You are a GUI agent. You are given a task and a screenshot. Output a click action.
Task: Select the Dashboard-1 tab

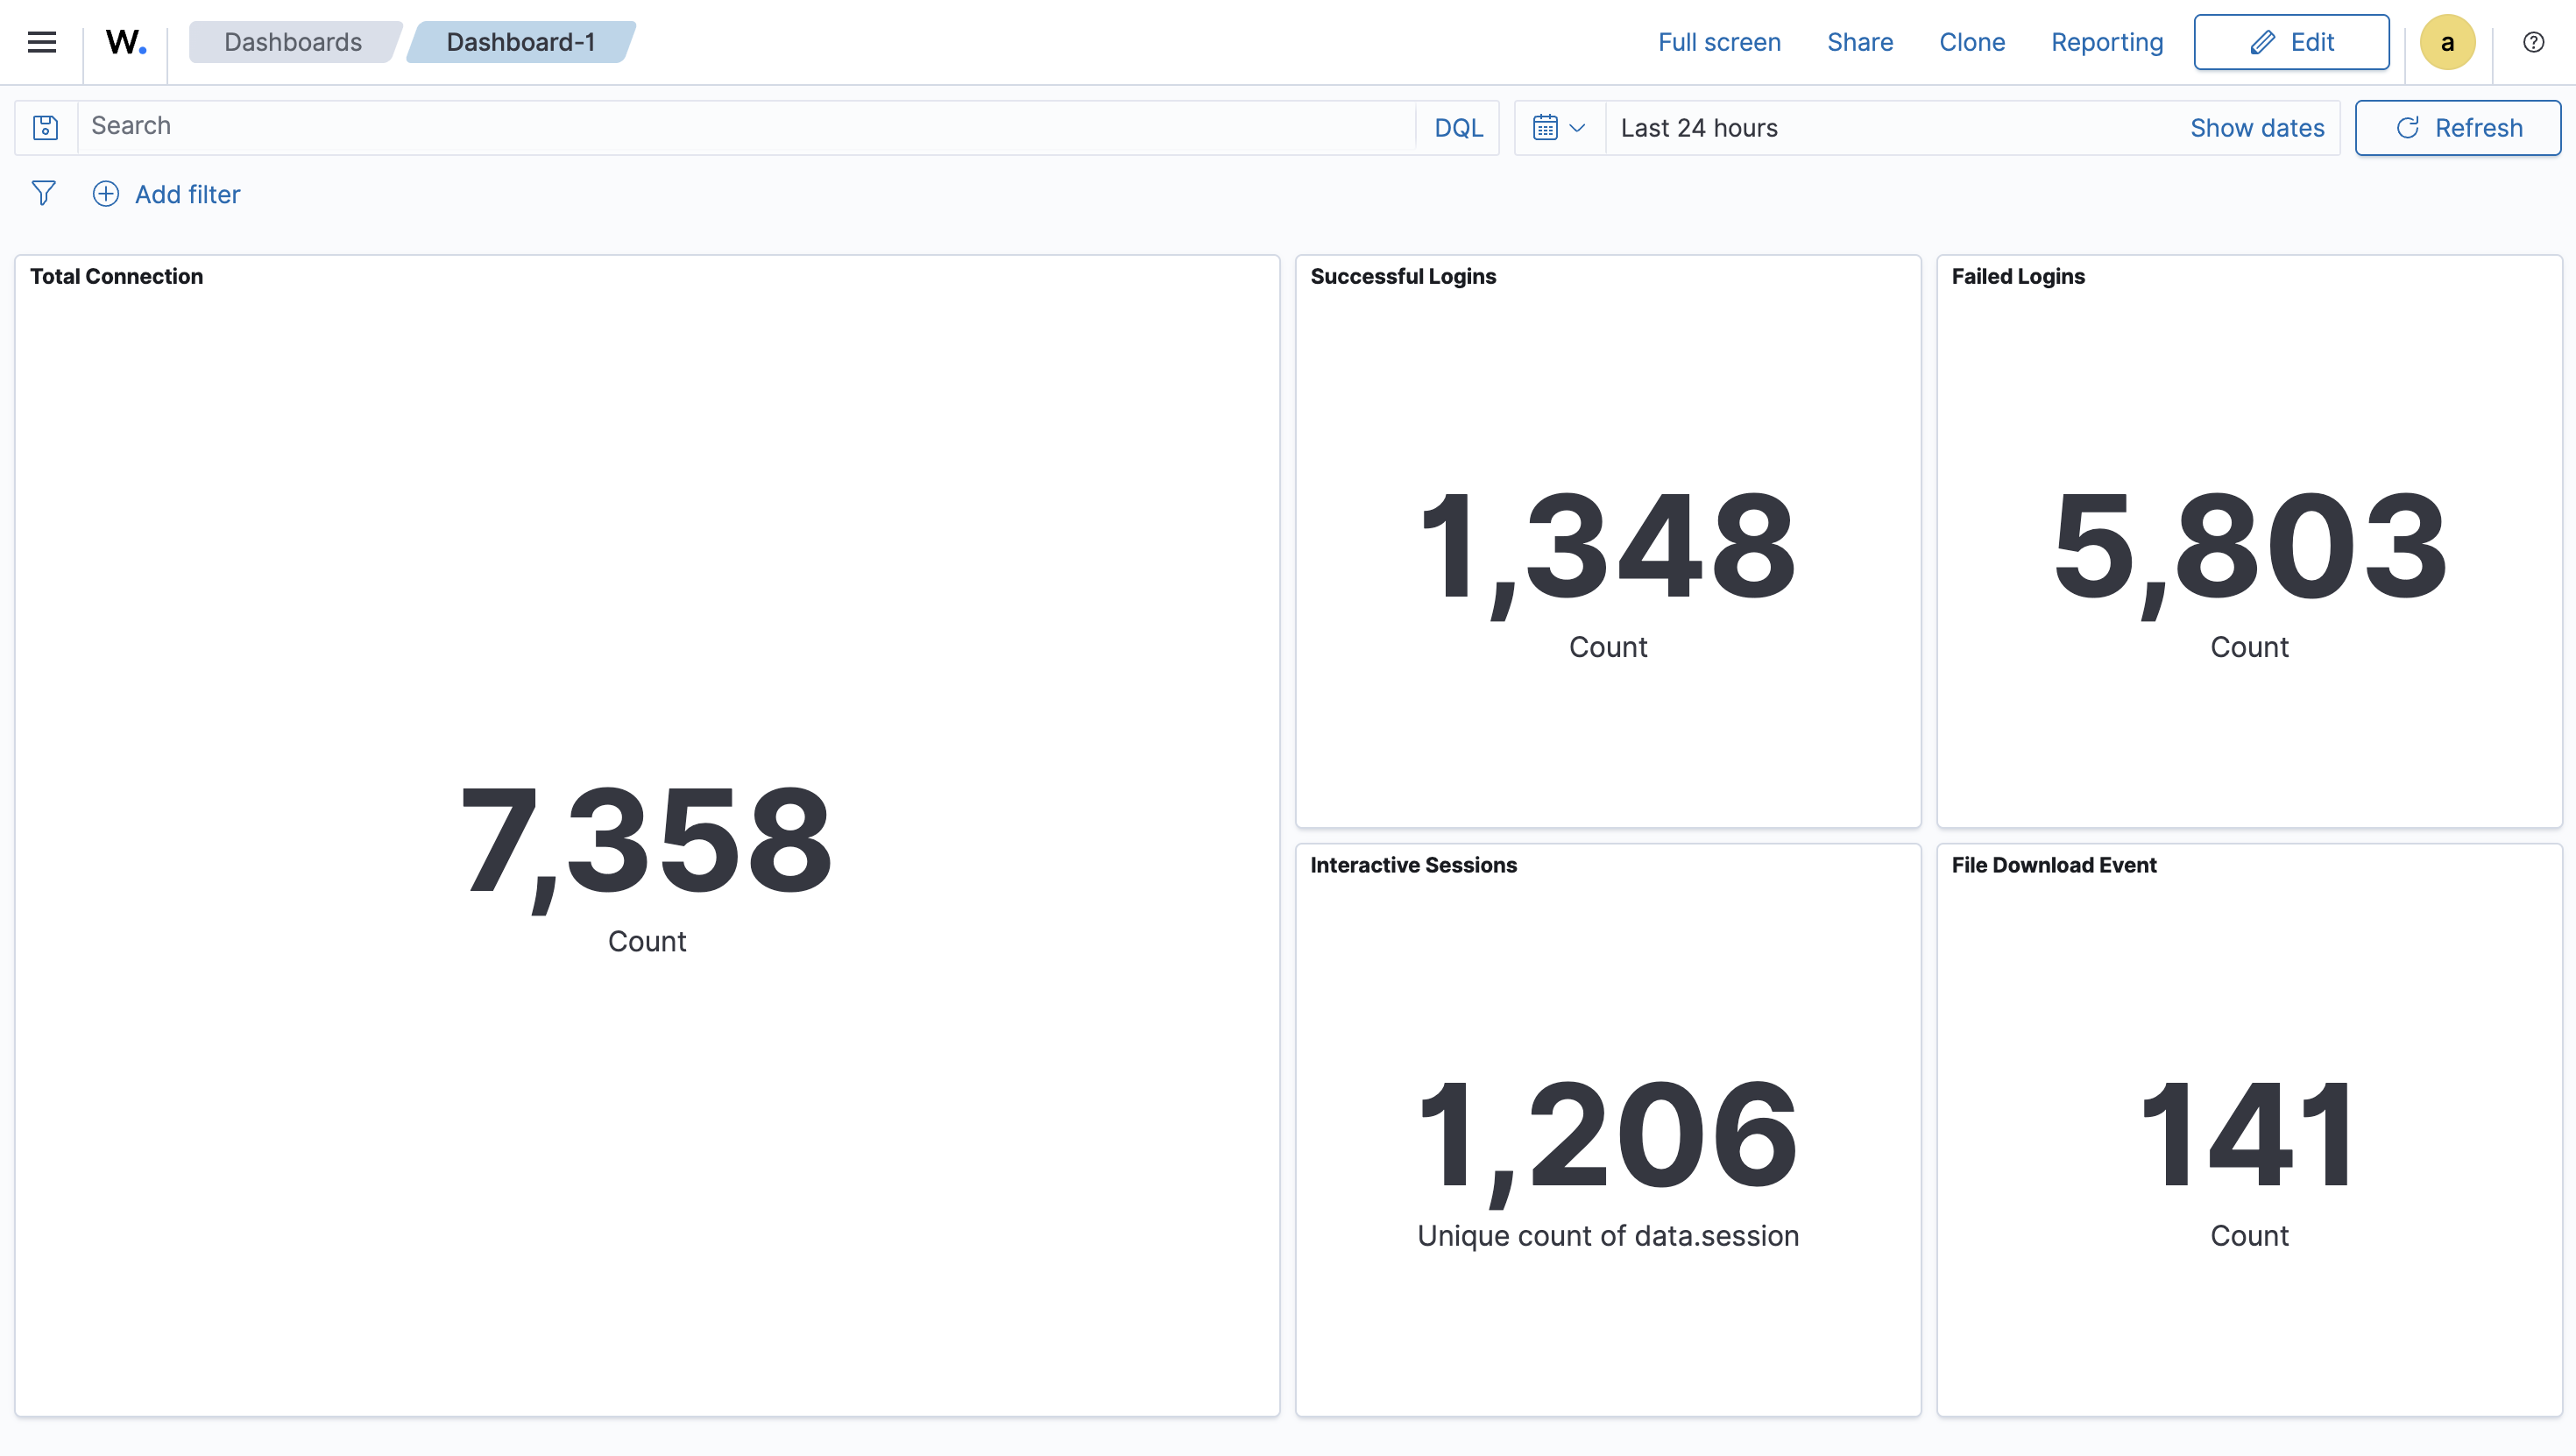(x=519, y=42)
